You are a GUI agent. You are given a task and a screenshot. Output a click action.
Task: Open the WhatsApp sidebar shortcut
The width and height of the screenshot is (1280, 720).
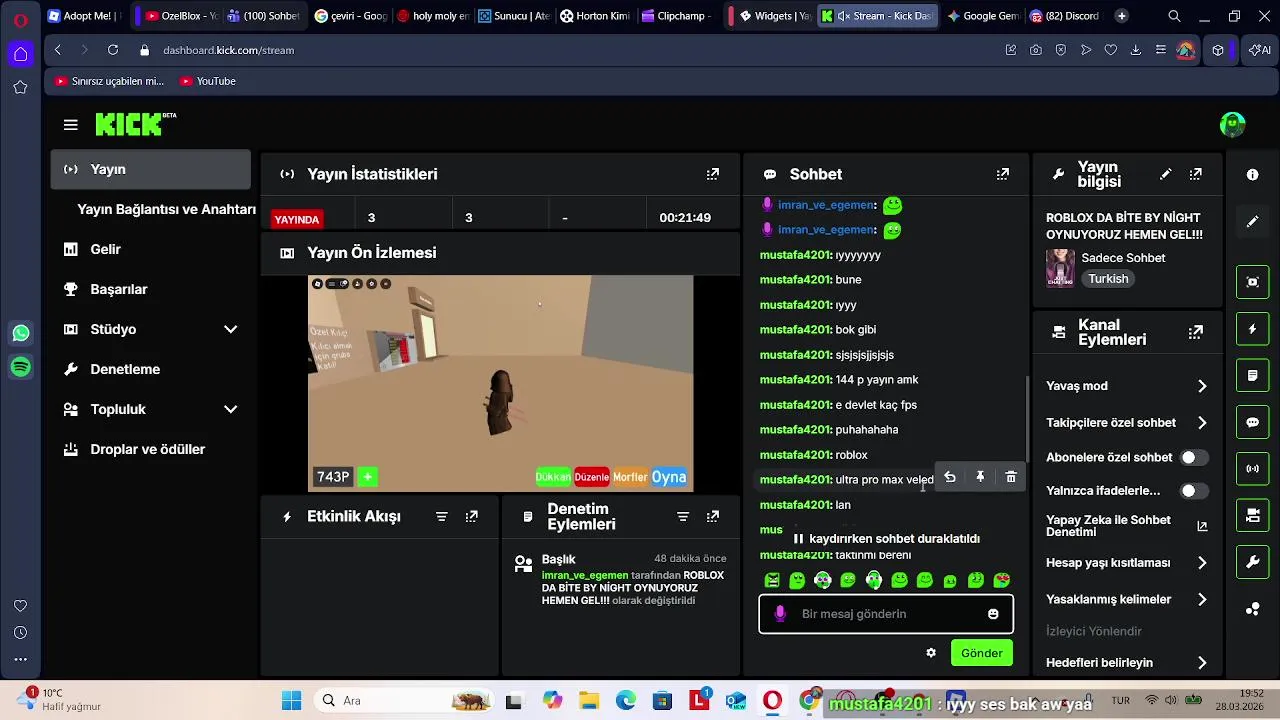[x=21, y=333]
